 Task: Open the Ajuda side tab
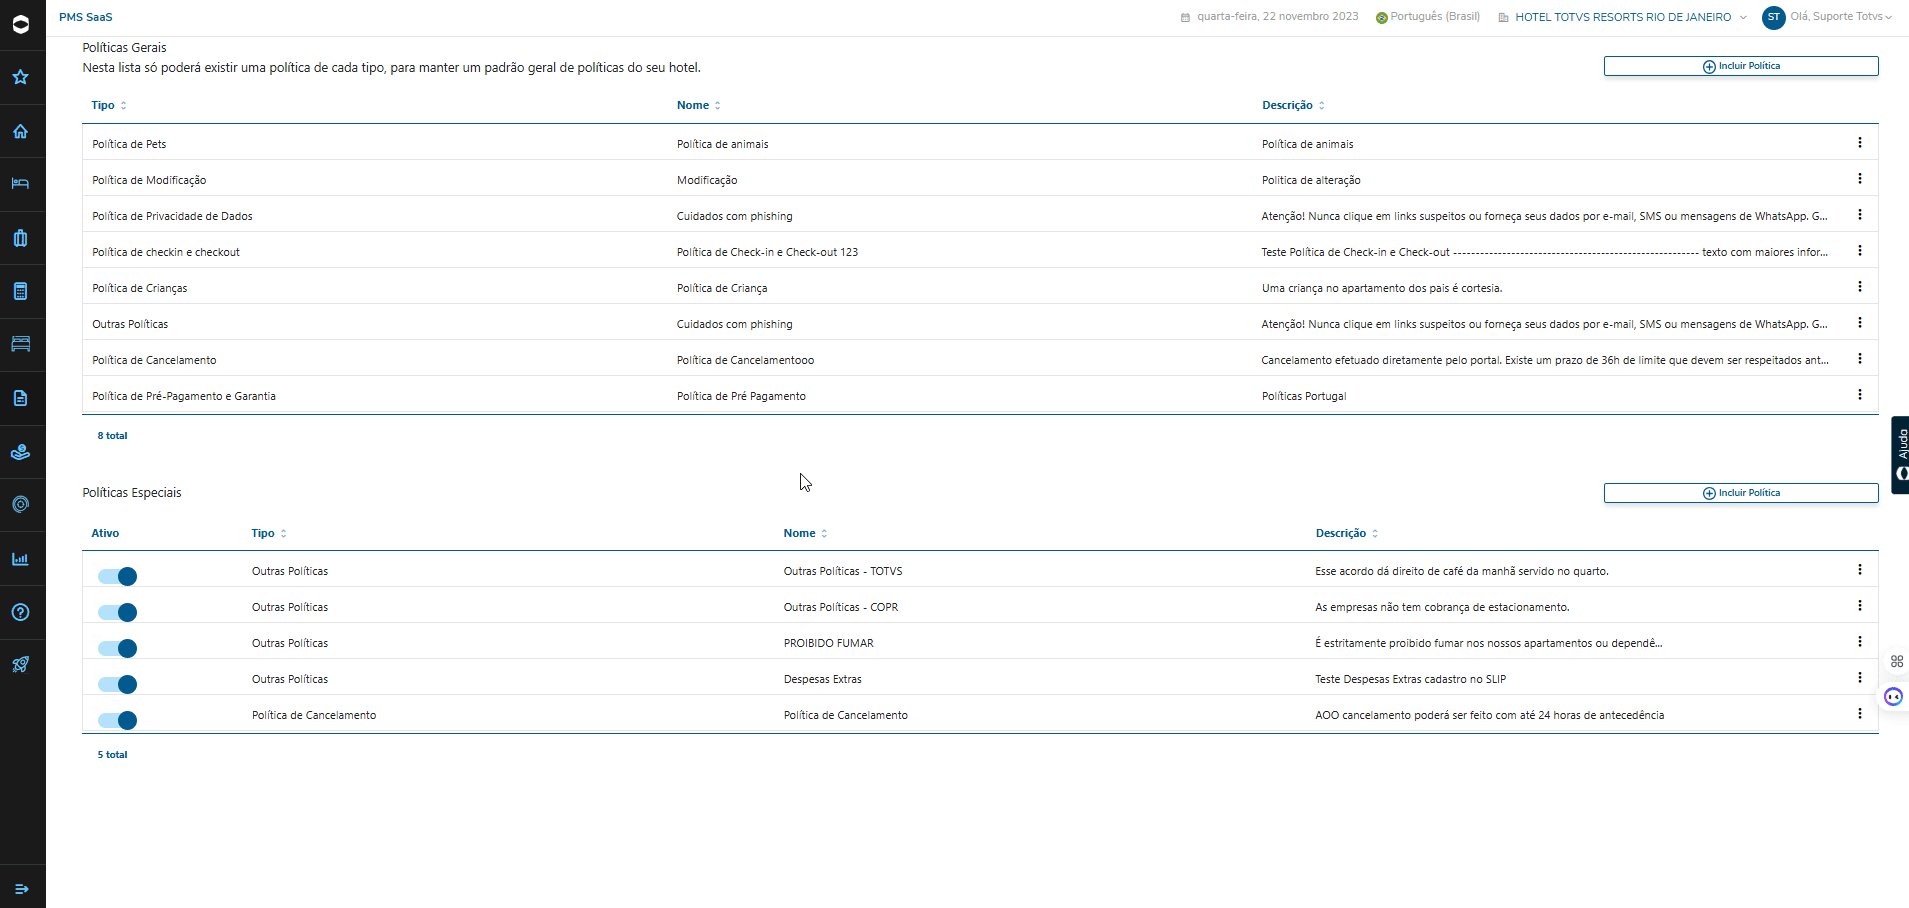pyautogui.click(x=1900, y=455)
